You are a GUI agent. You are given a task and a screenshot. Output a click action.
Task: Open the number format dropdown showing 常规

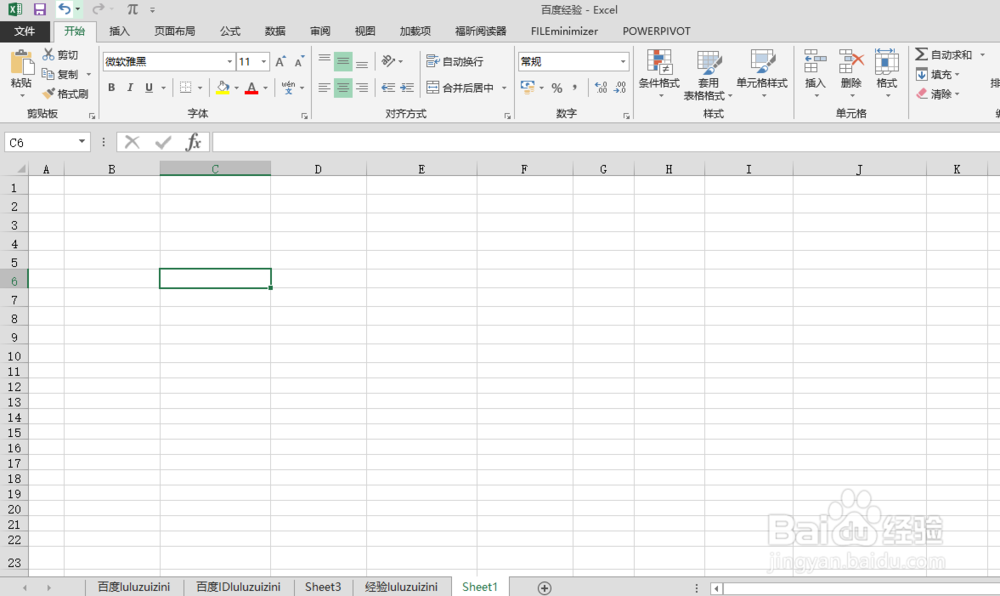tap(623, 62)
